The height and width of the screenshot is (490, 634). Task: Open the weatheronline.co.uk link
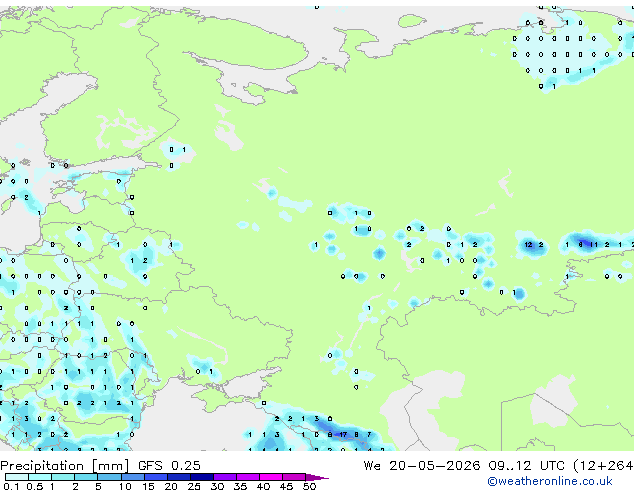coord(550,481)
